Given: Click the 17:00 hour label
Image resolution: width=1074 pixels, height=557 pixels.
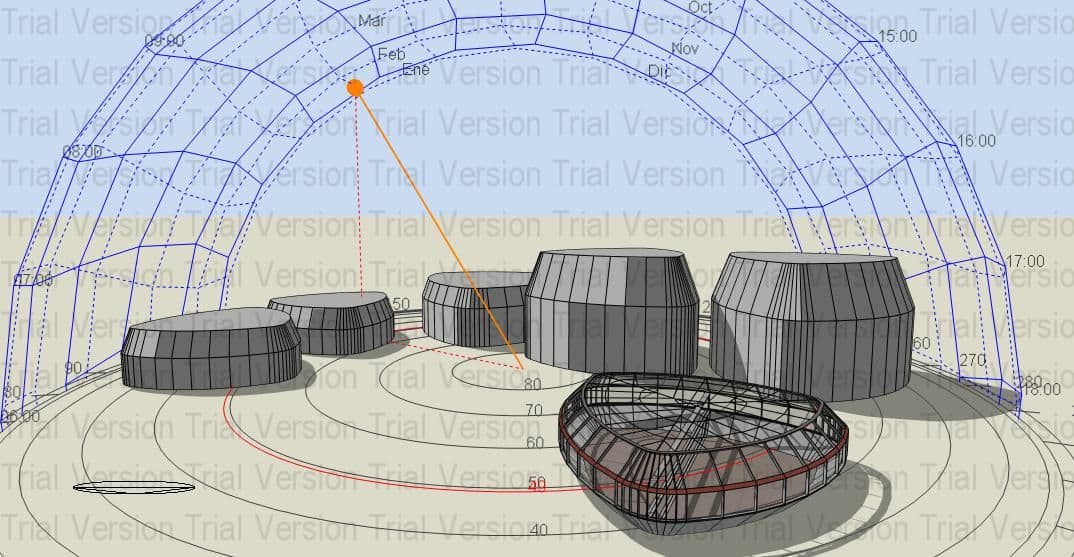Looking at the screenshot, I should pos(1025,261).
